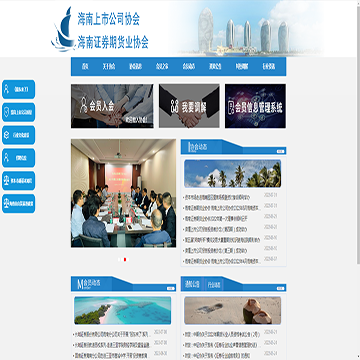Click the shield icon on second sidebar button
Screen dimensions: 360x360
[6, 112]
